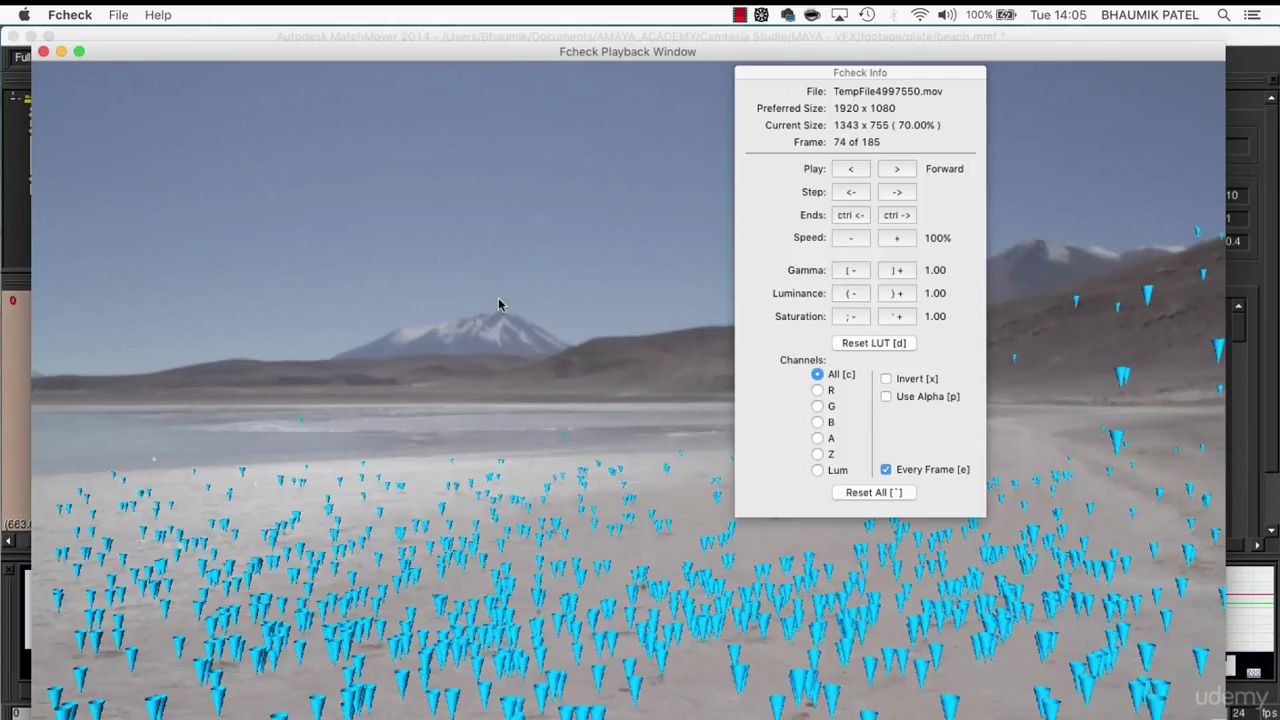This screenshot has height=720, width=1280.
Task: Click the red film strip icon in menu bar
Action: pyautogui.click(x=739, y=14)
